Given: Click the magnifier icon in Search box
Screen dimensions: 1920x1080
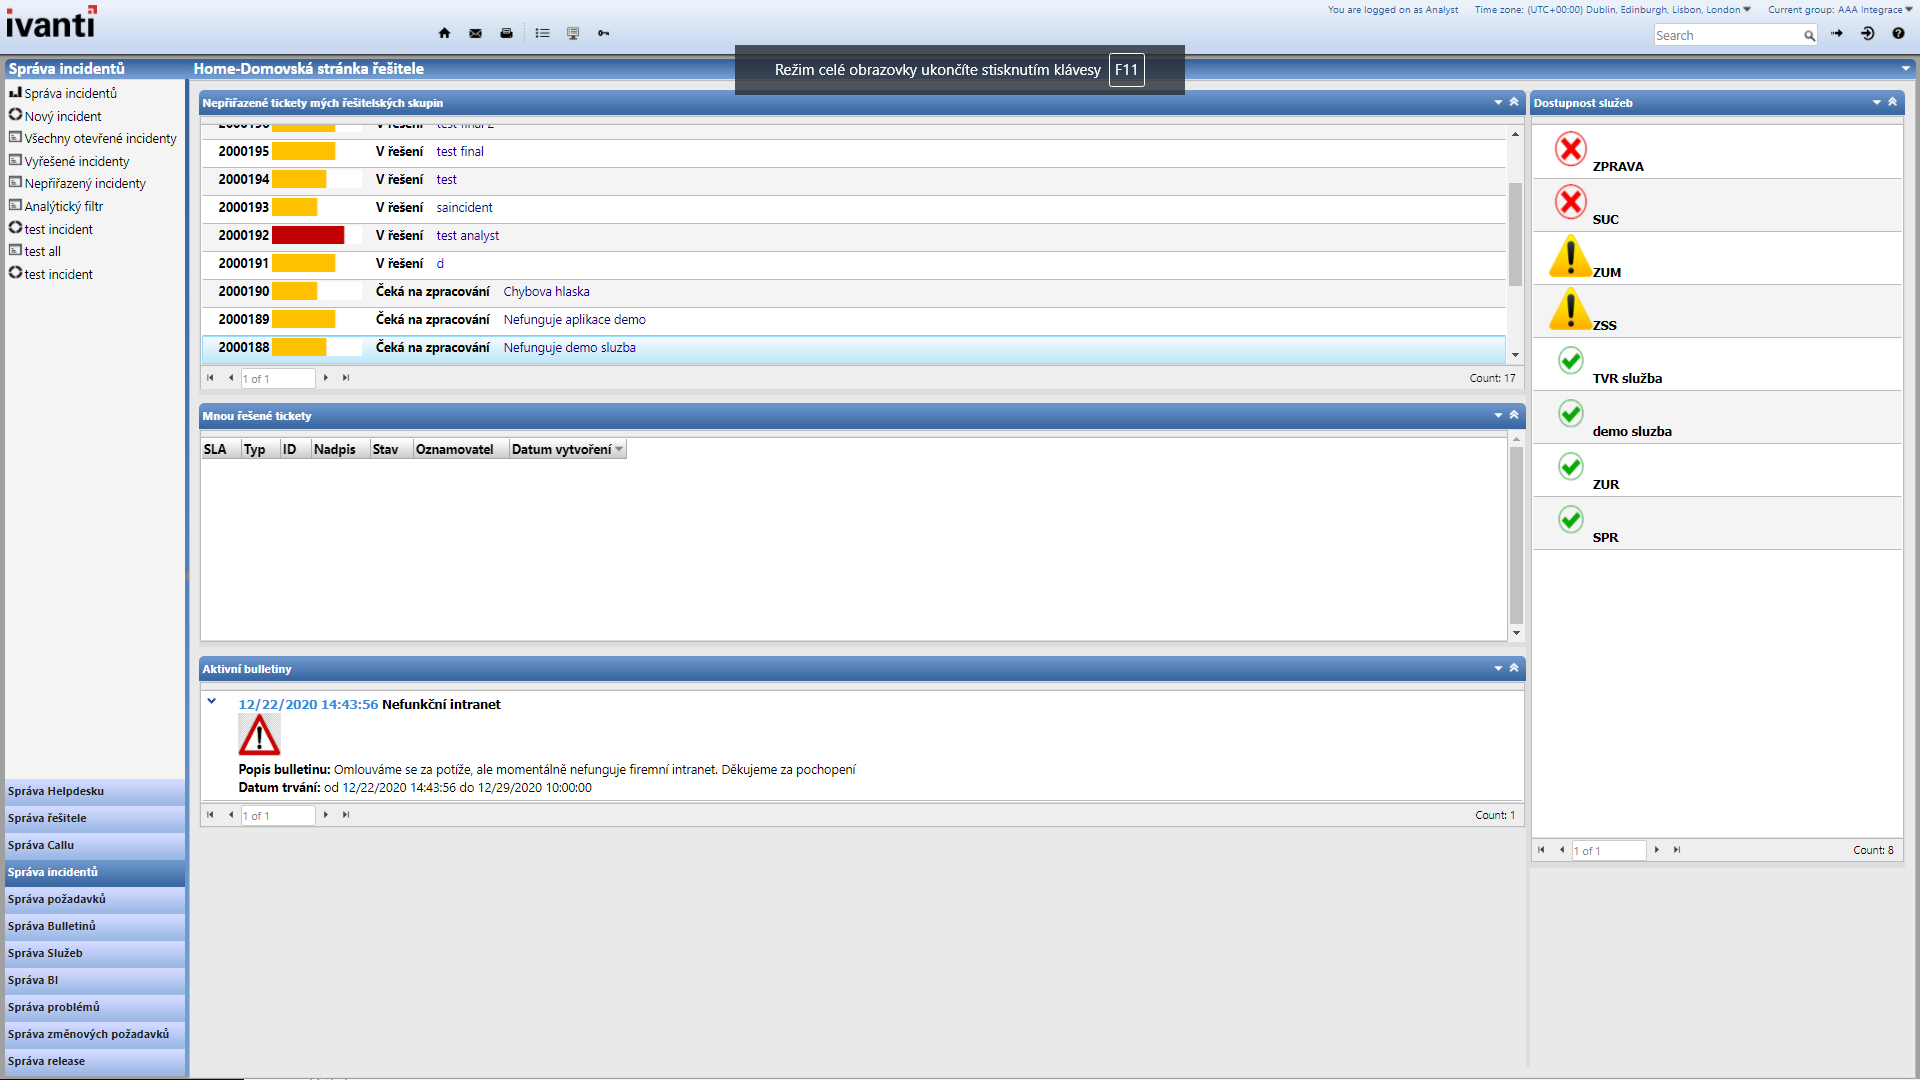Looking at the screenshot, I should click(1809, 36).
